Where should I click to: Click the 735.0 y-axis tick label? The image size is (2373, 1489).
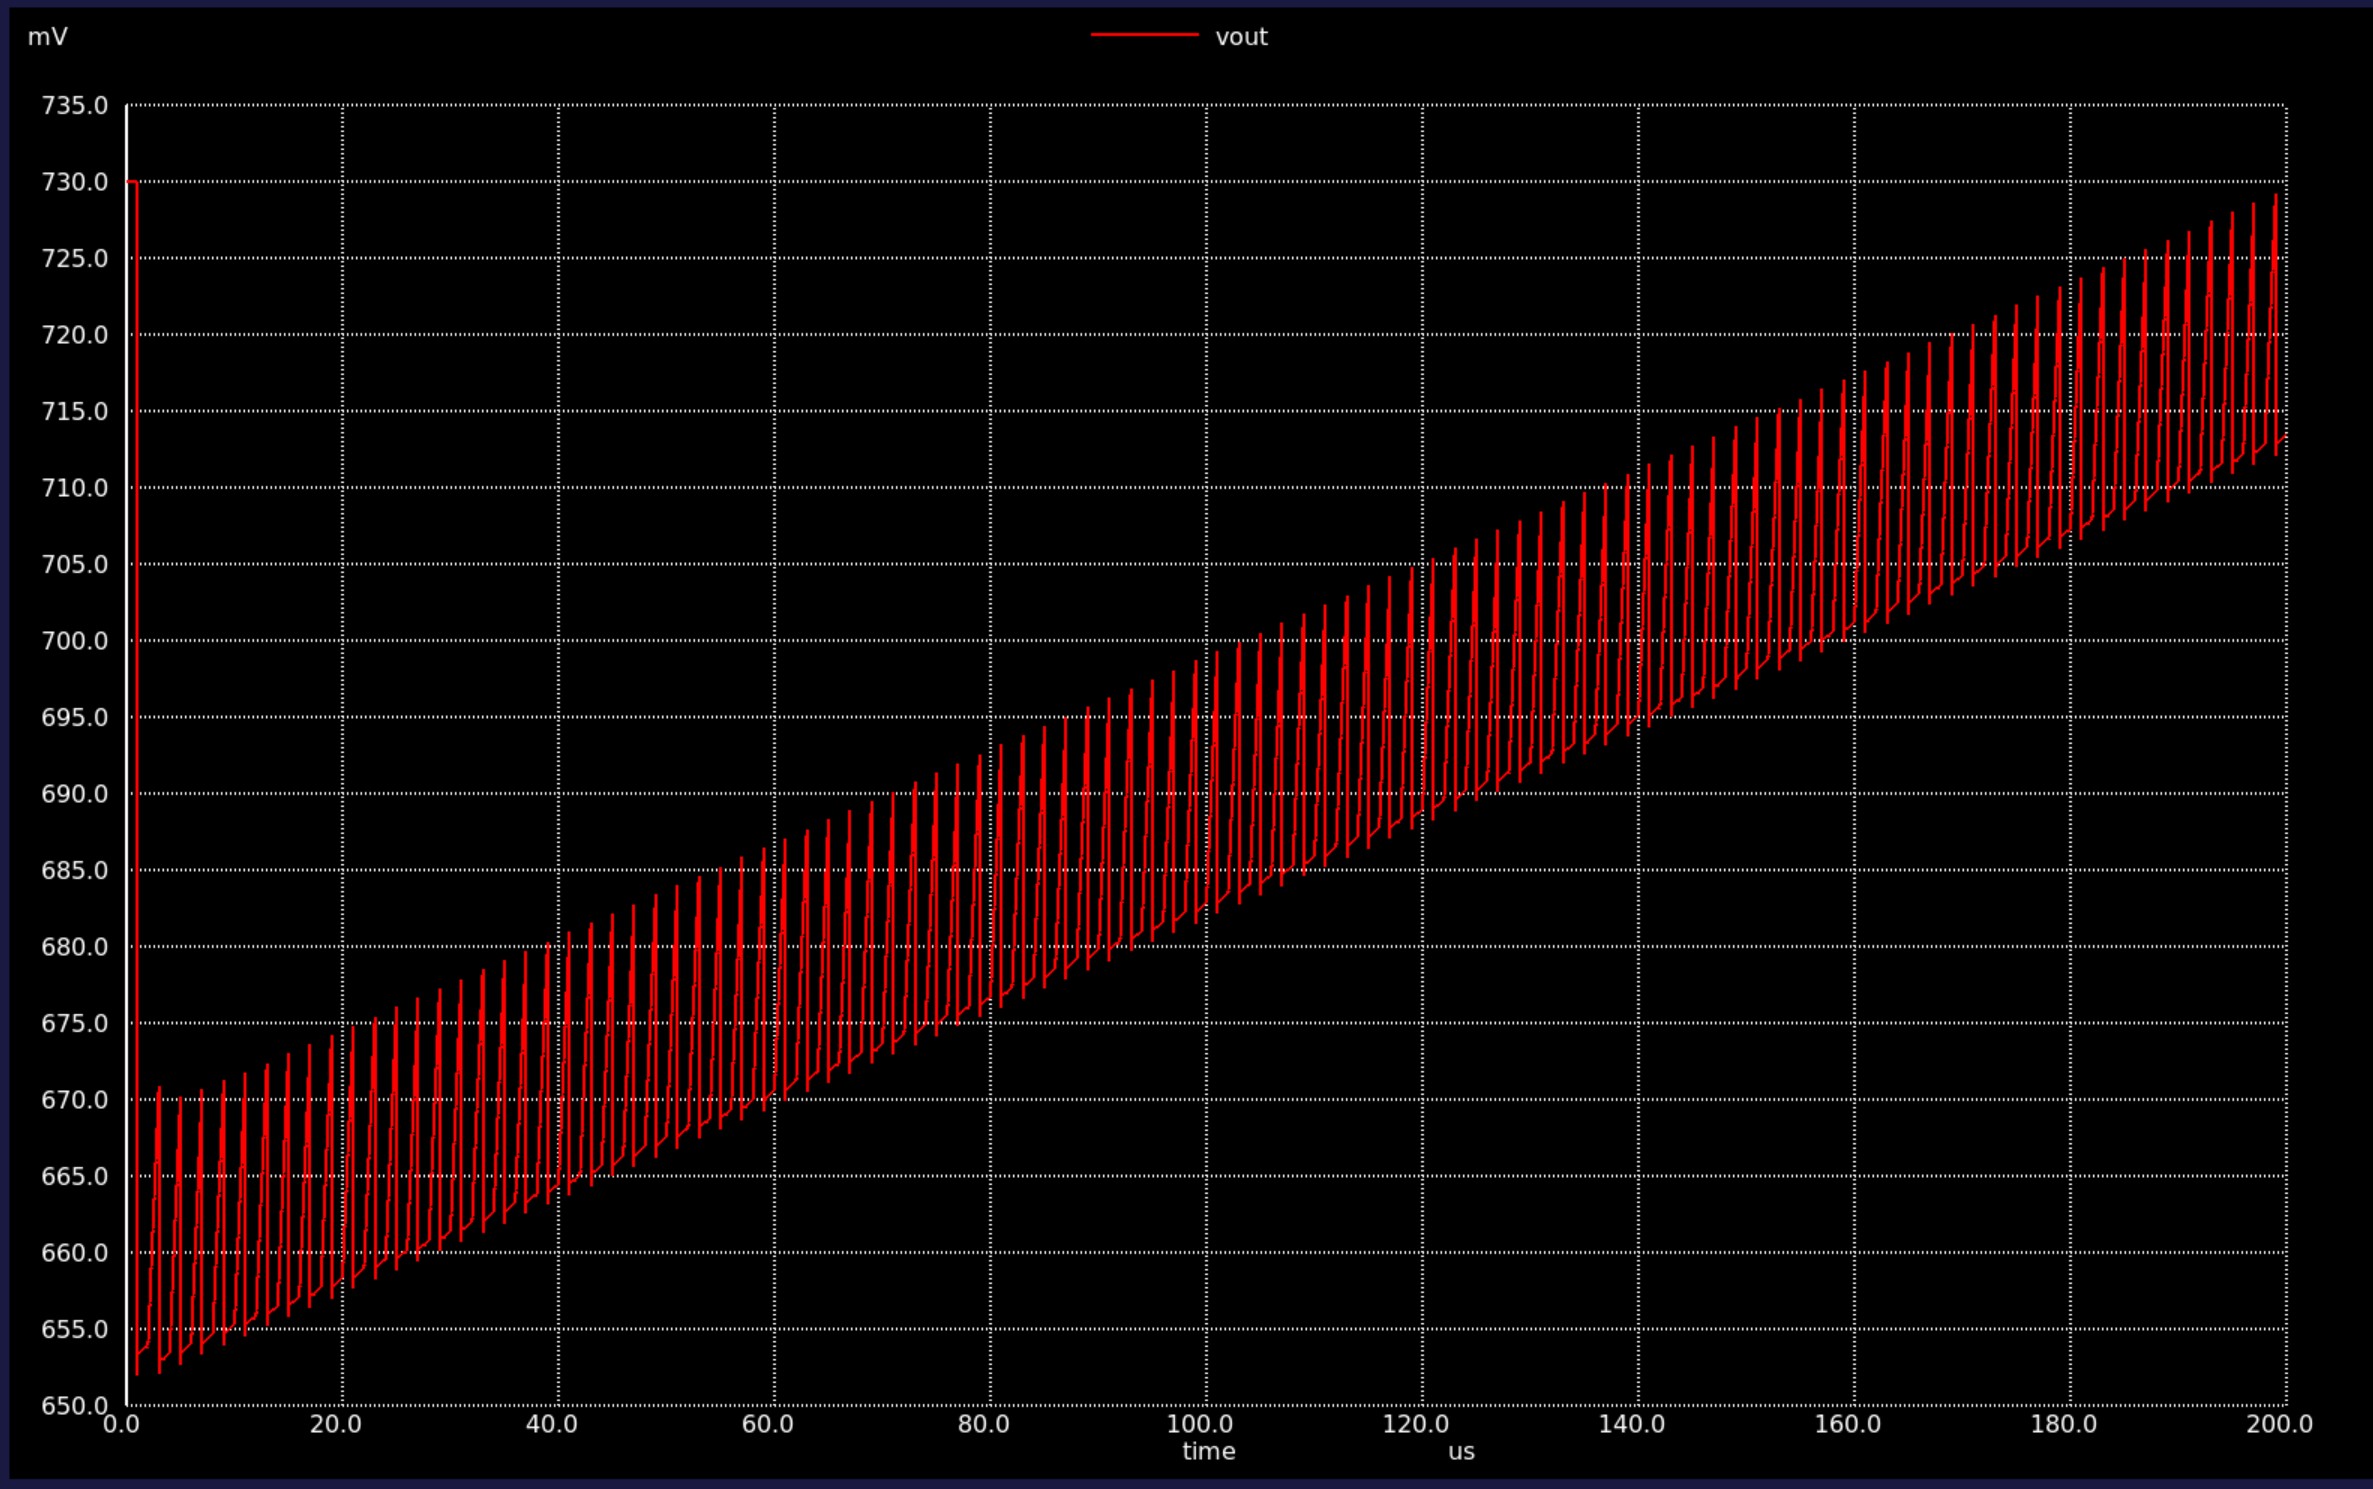74,105
